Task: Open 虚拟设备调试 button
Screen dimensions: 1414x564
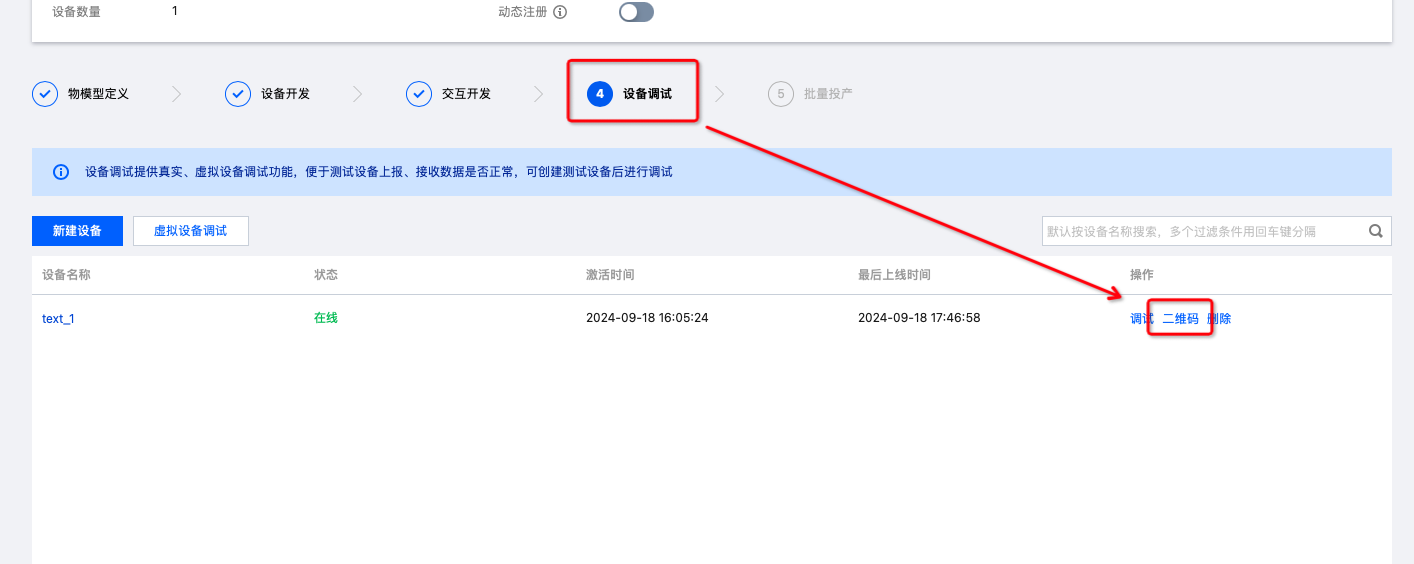Action: point(190,231)
